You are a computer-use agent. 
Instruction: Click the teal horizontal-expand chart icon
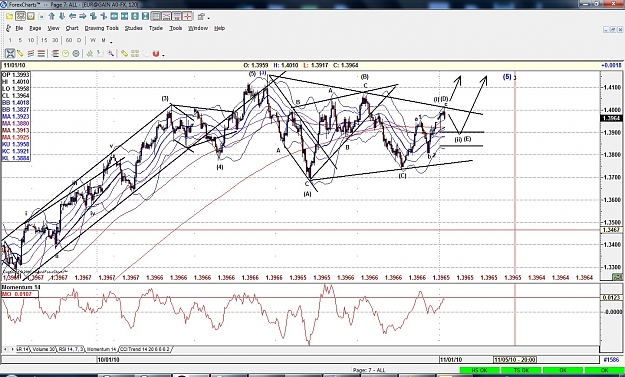click(114, 16)
